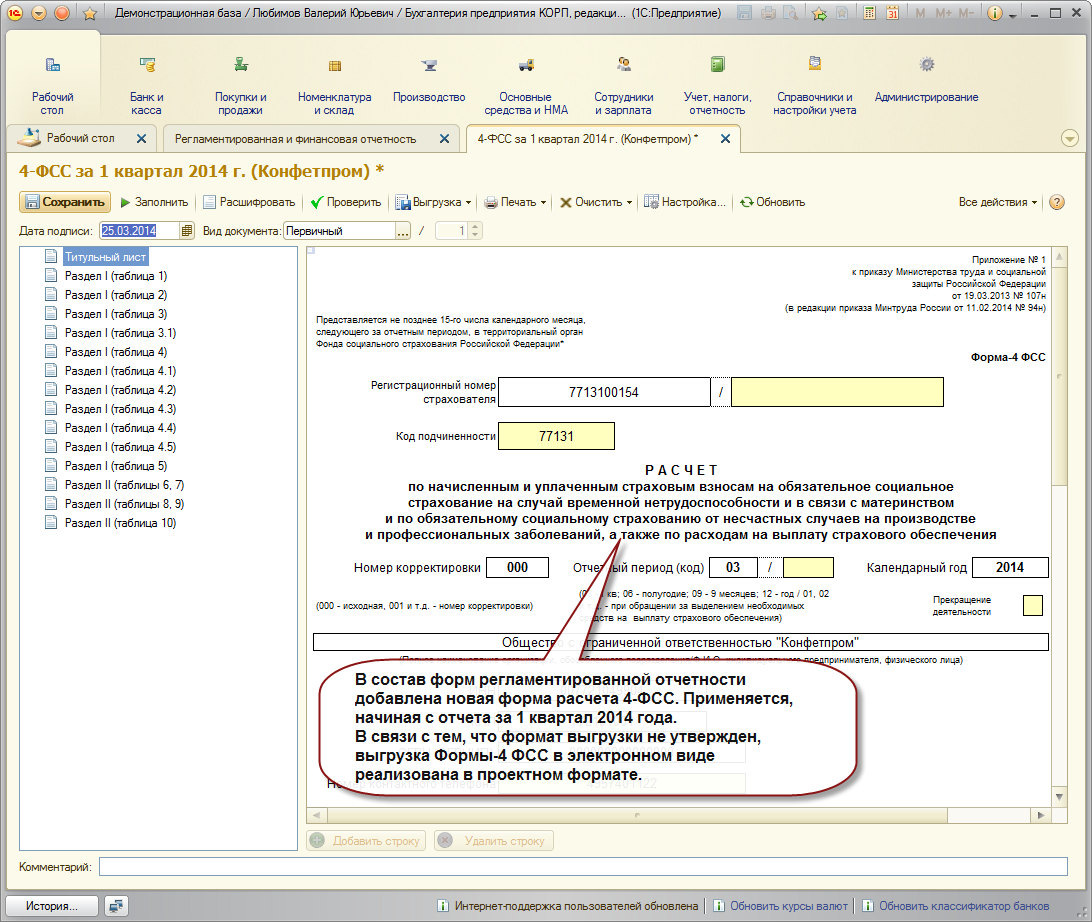Image resolution: width=1092 pixels, height=922 pixels.
Task: Select Раздел I (таблица 3.1) in tree
Action: click(x=120, y=333)
